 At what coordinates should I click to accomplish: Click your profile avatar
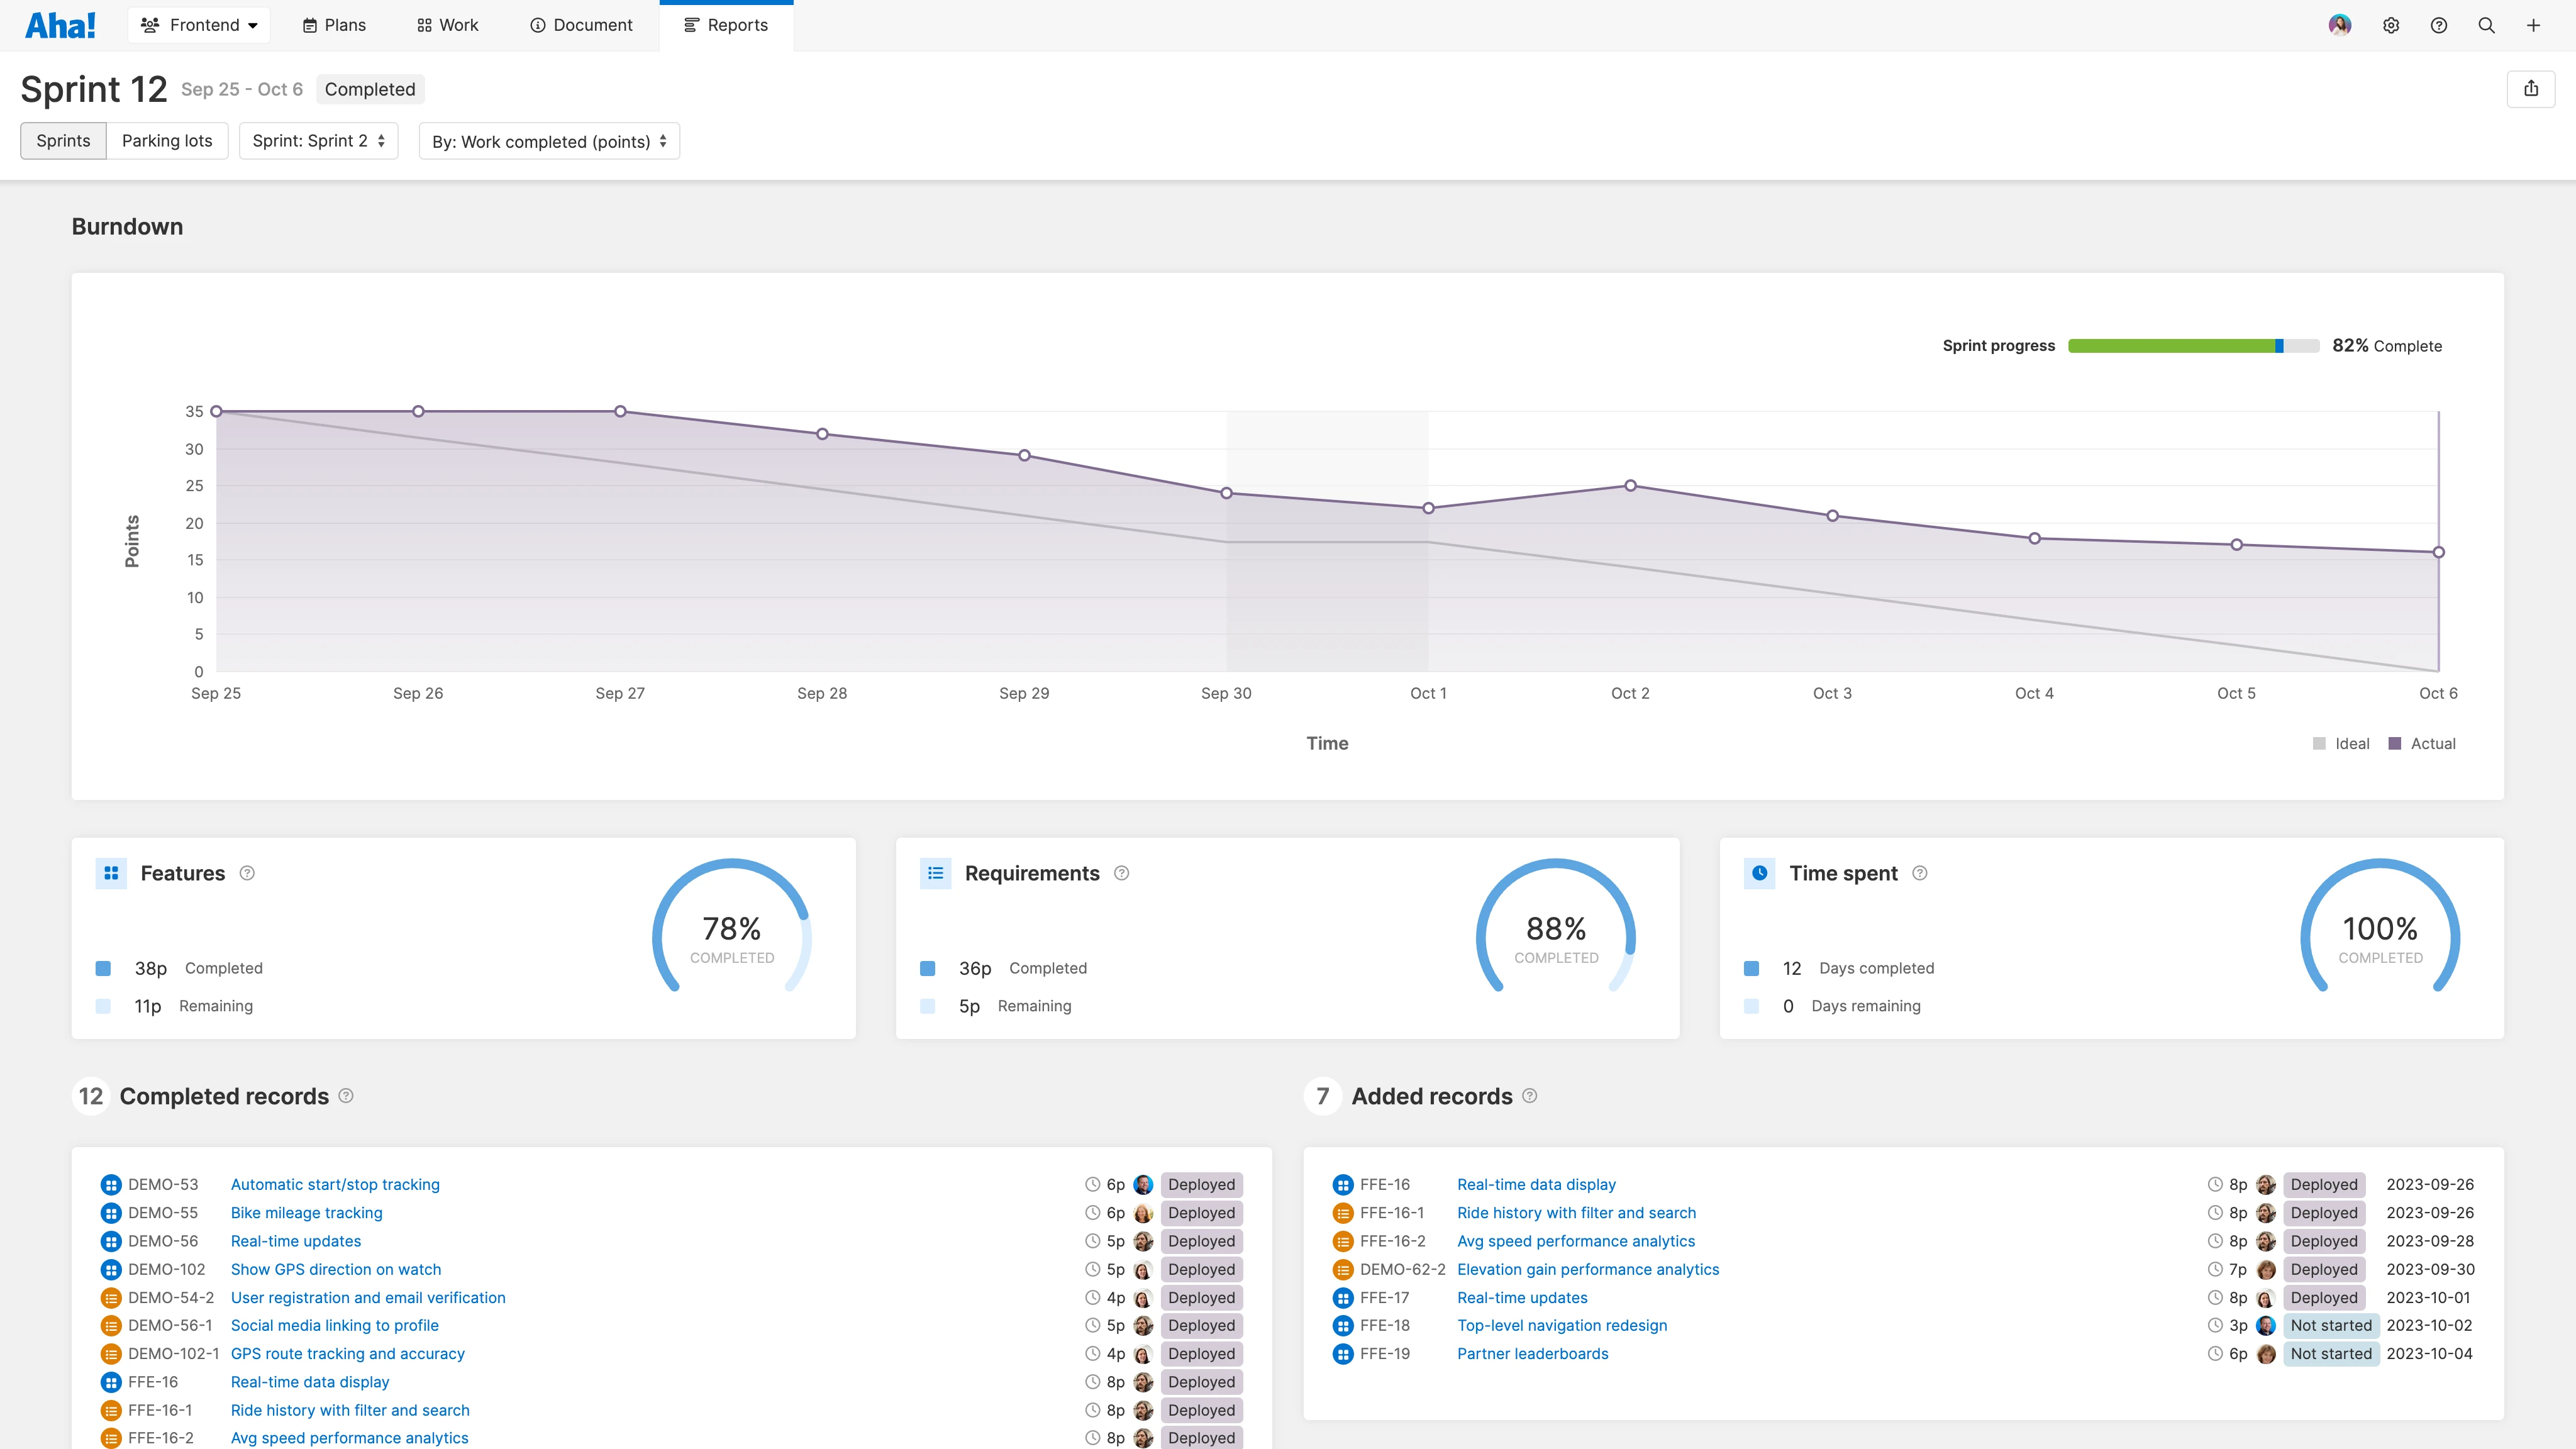tap(2339, 25)
